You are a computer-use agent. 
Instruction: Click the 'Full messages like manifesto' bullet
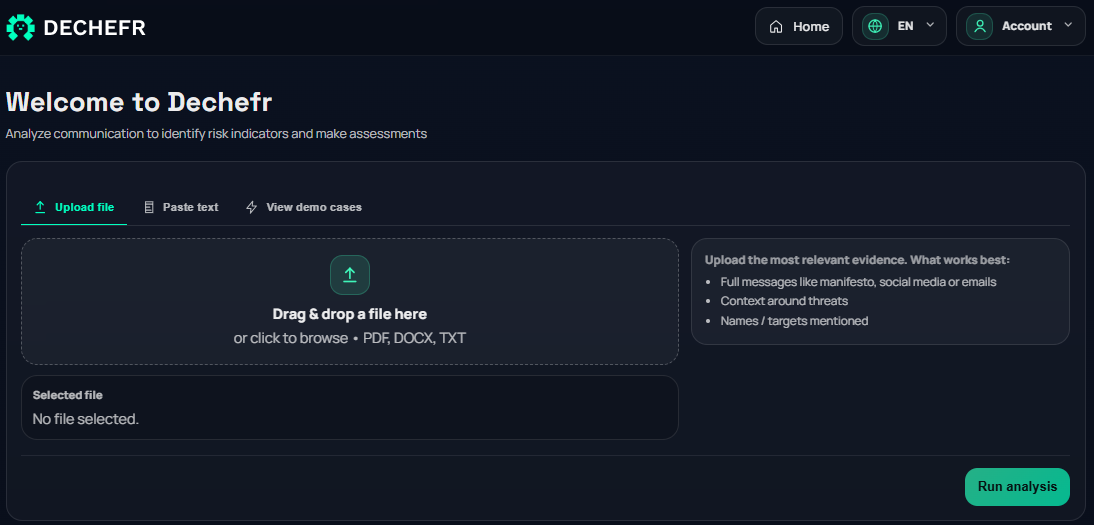click(x=858, y=282)
